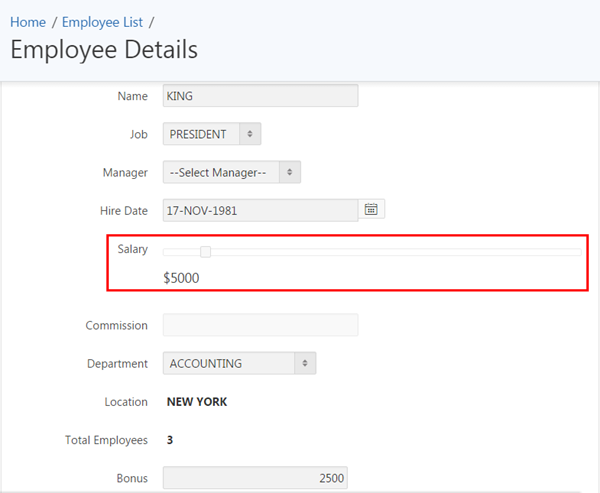Open the Department dropdown showing ACCOUNTING
The height and width of the screenshot is (493, 600).
239,363
